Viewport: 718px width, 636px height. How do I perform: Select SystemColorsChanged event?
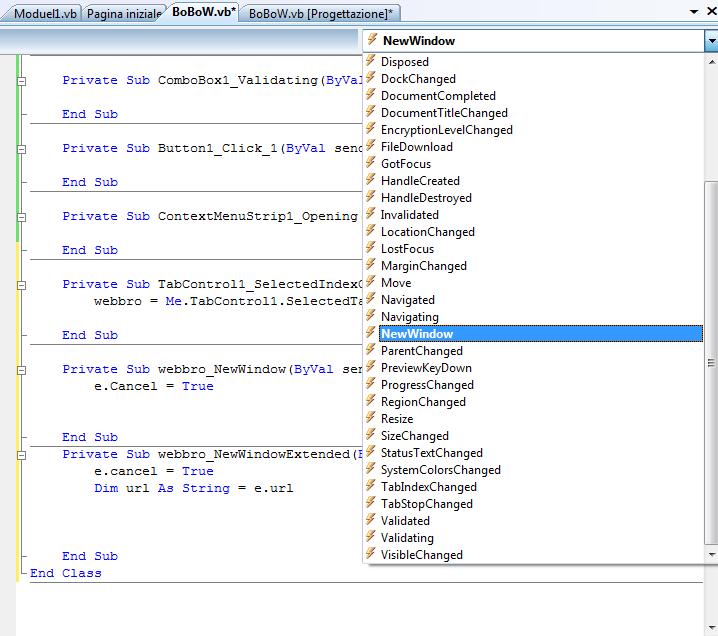coord(441,470)
